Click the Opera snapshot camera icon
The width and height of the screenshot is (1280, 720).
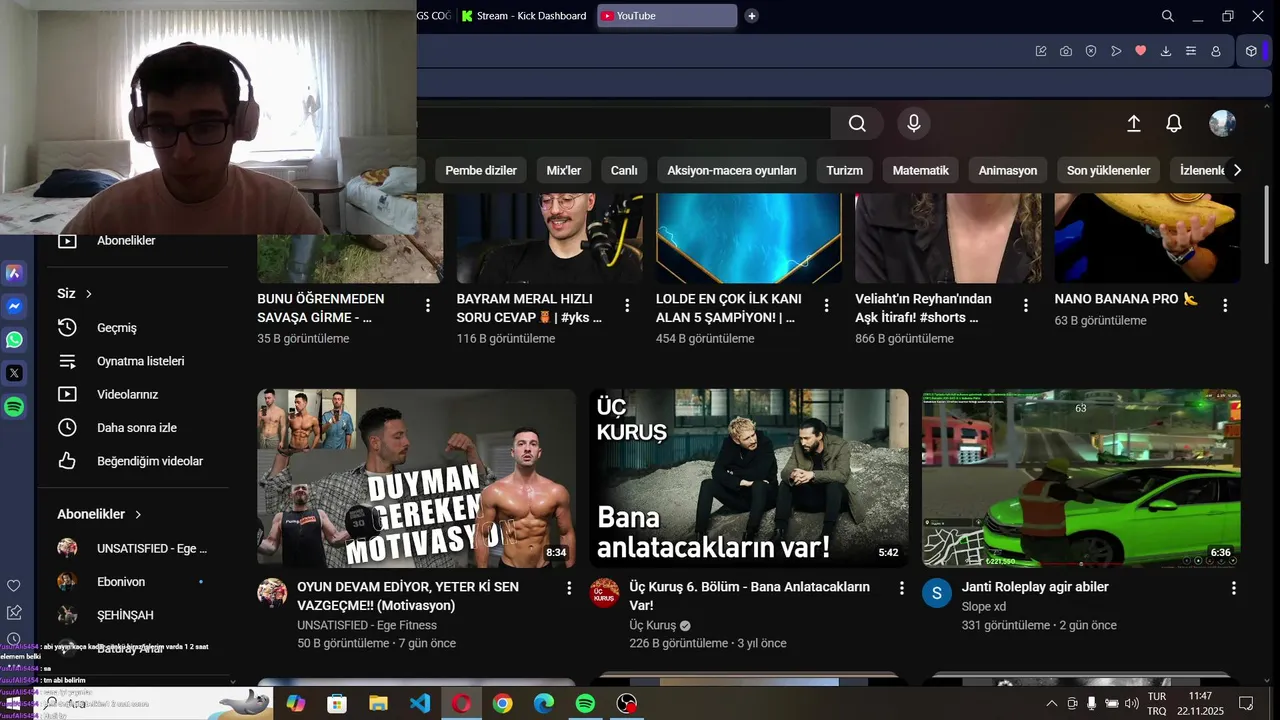click(x=1066, y=51)
